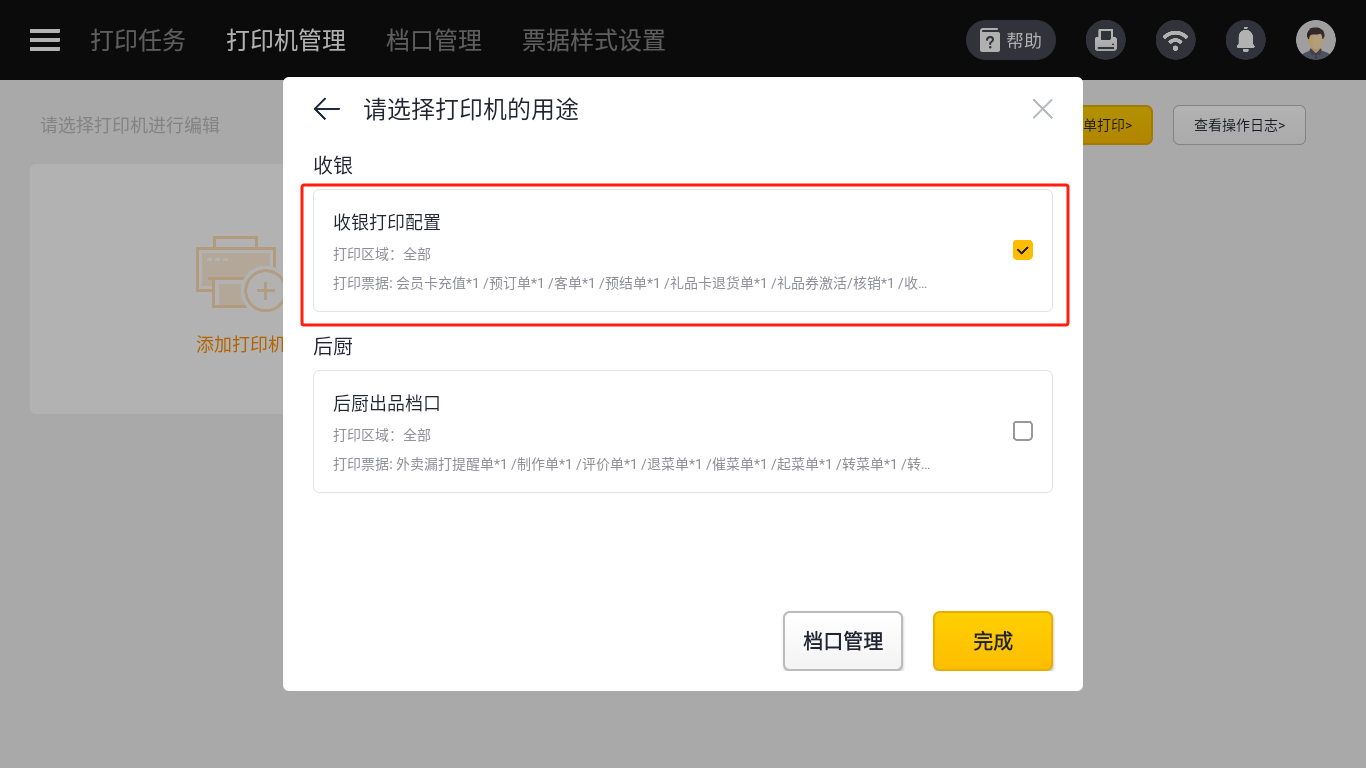Click the 帮助 help button
The height and width of the screenshot is (768, 1366).
coord(1010,40)
